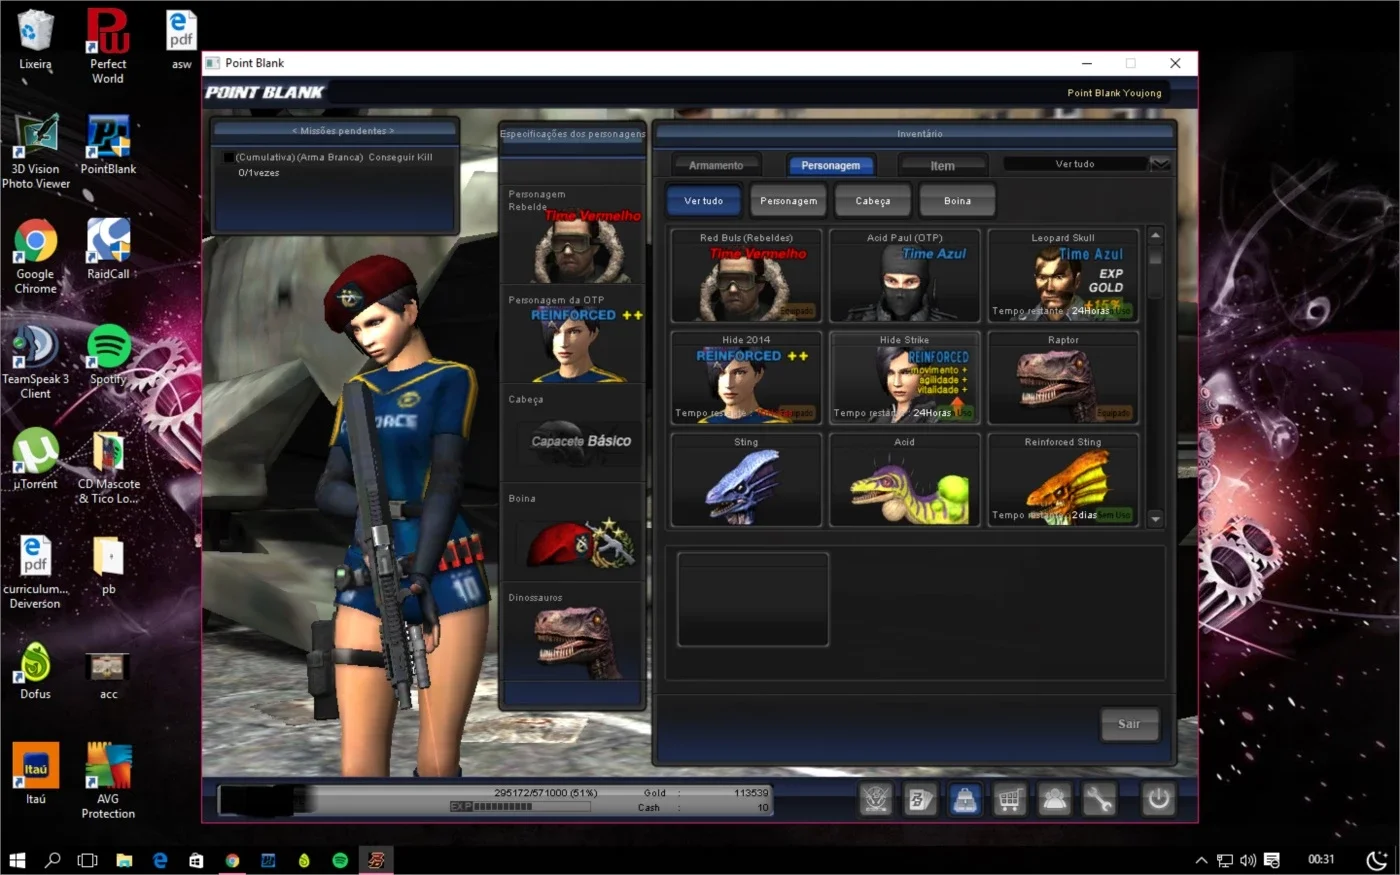
Task: Open the AVG Protection desktop shortcut
Action: 108,781
